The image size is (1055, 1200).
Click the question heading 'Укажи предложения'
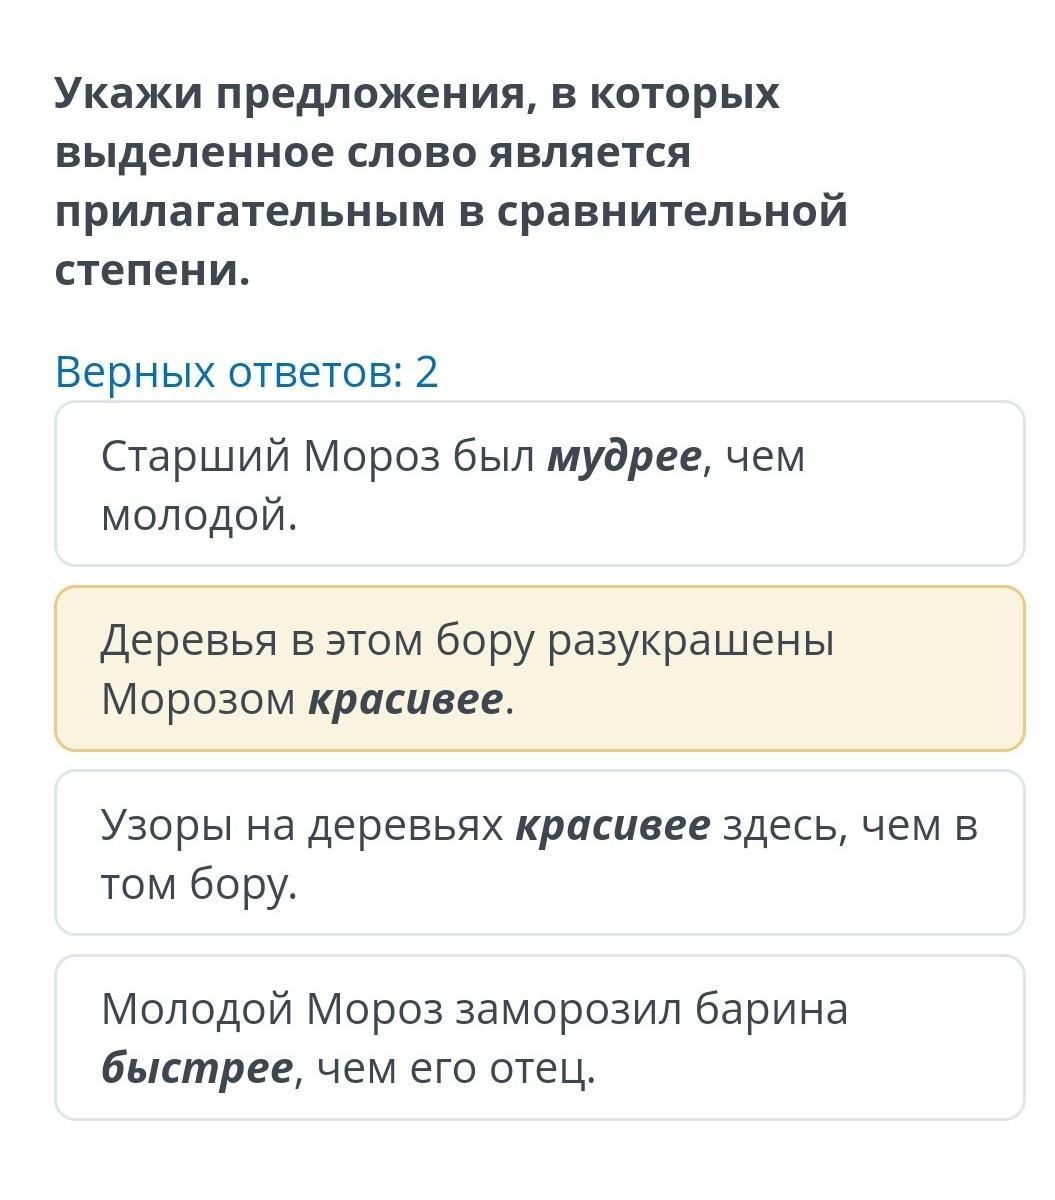(451, 181)
